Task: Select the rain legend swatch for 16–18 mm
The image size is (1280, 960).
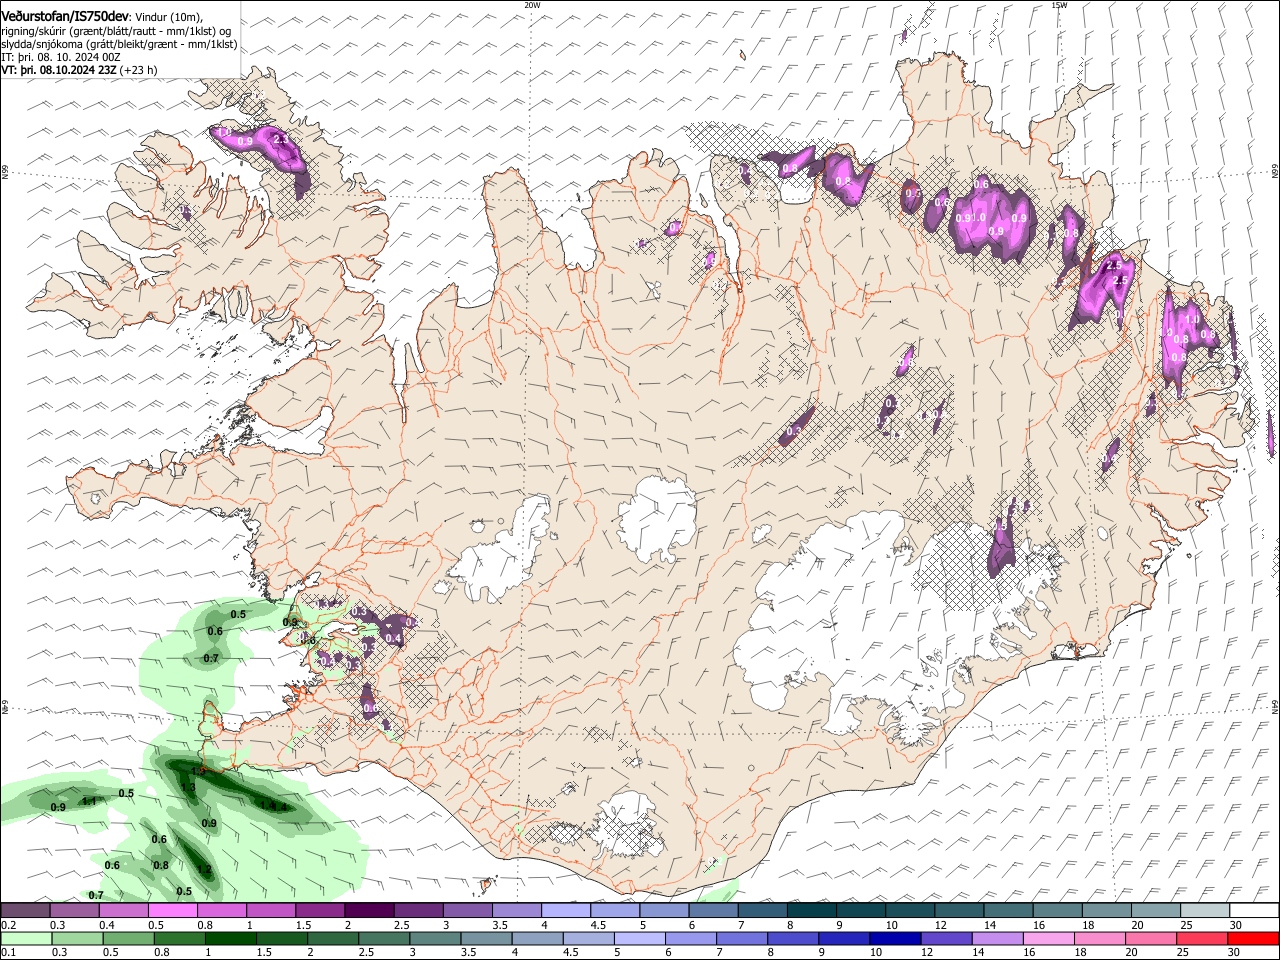Action: (1048, 938)
